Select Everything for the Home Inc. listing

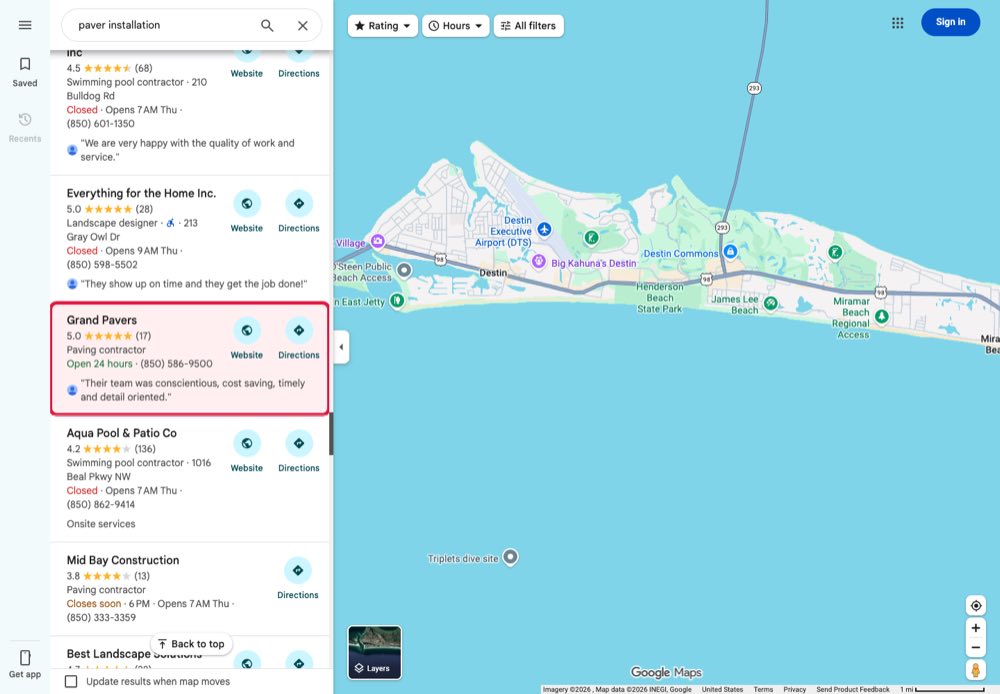click(x=141, y=193)
